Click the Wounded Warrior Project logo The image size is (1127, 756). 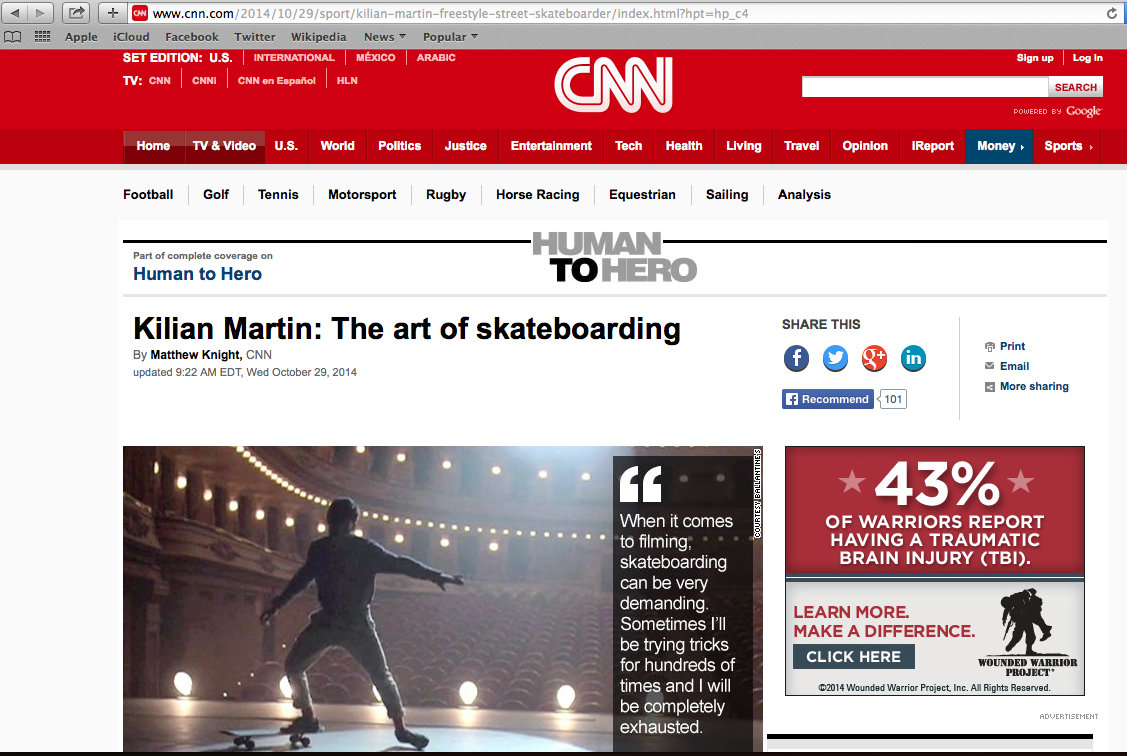[x=1028, y=632]
